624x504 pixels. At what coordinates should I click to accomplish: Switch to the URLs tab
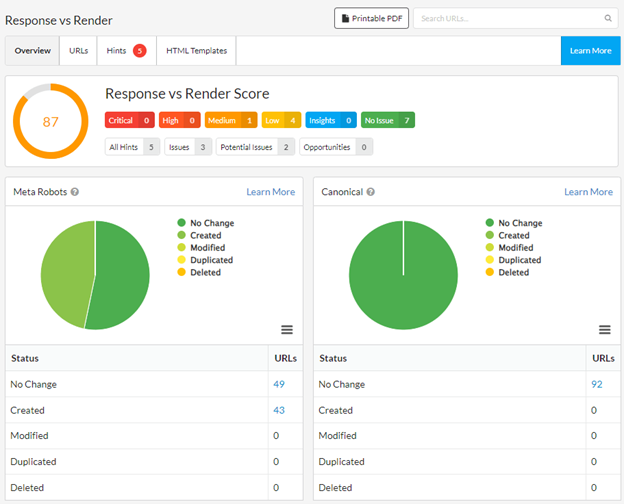[78, 51]
